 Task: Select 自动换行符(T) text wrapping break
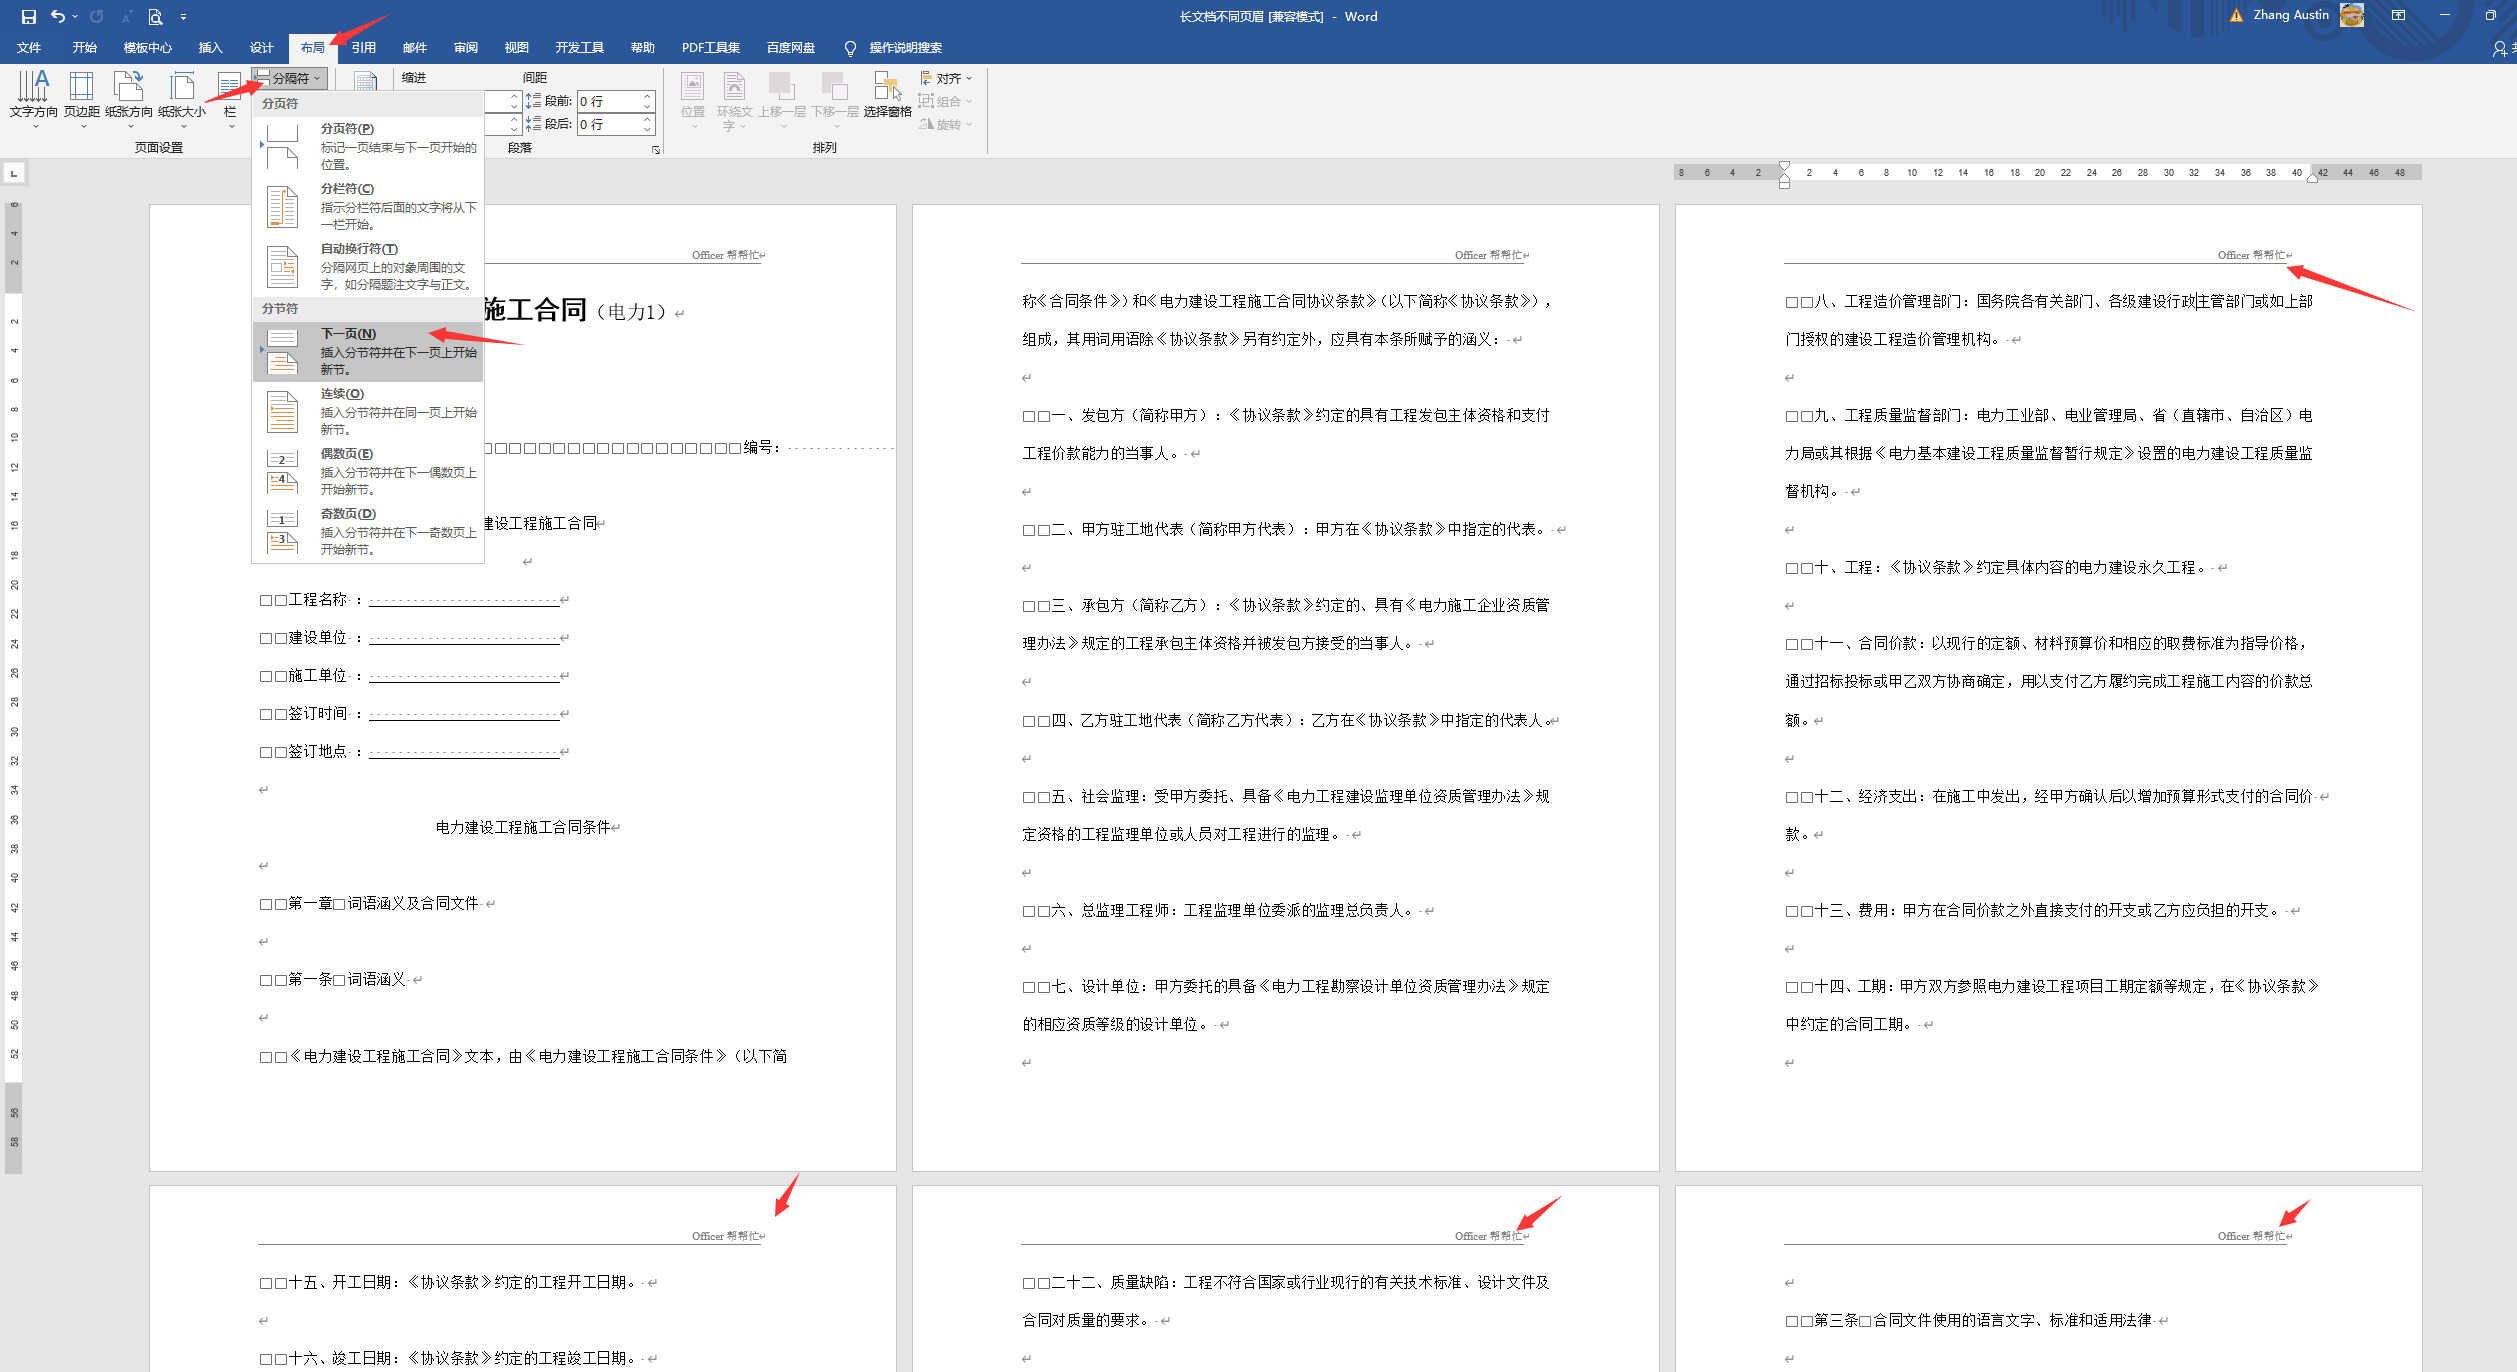(368, 266)
